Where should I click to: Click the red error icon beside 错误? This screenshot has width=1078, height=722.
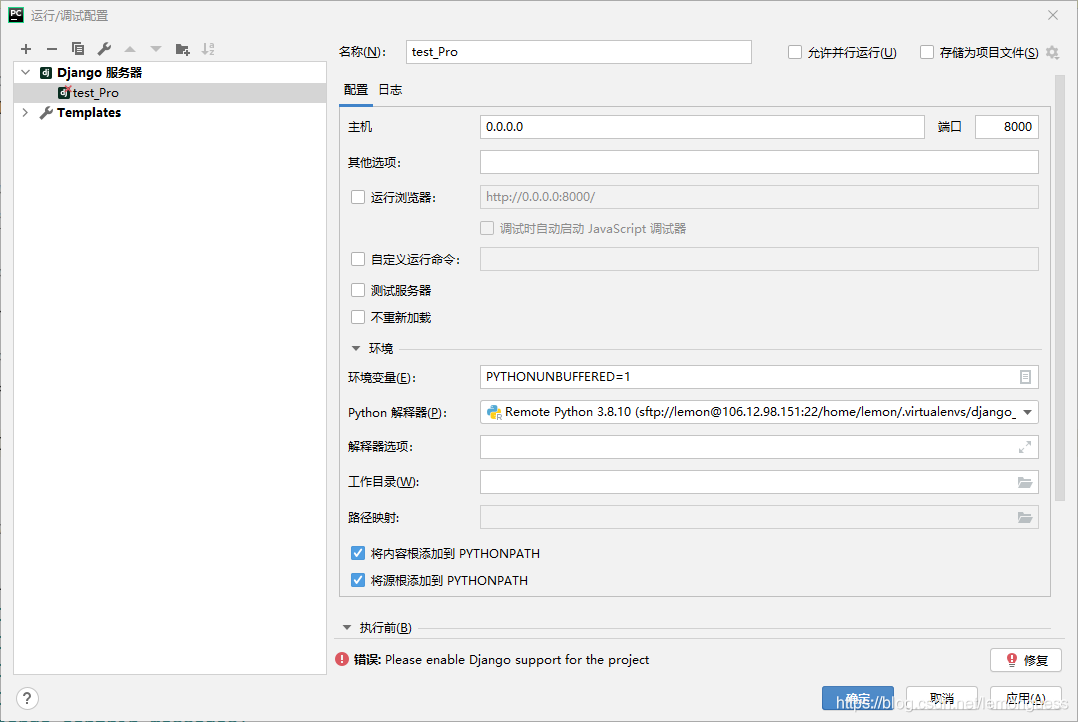pos(342,659)
